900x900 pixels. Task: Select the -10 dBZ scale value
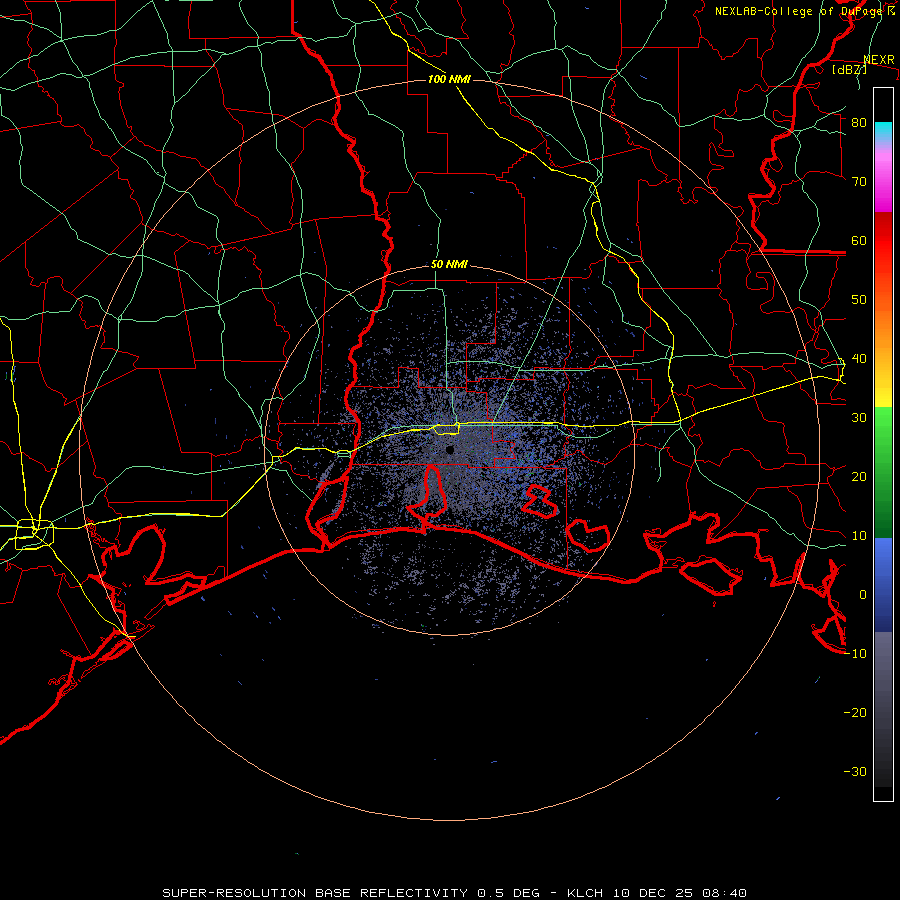coord(855,654)
